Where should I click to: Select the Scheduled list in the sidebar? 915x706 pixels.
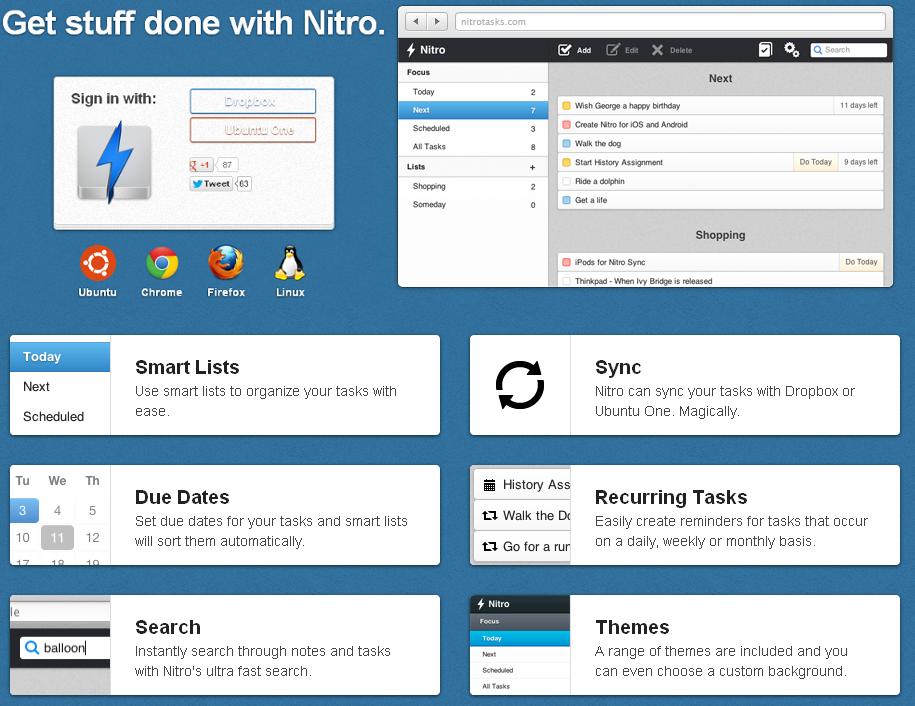(431, 128)
